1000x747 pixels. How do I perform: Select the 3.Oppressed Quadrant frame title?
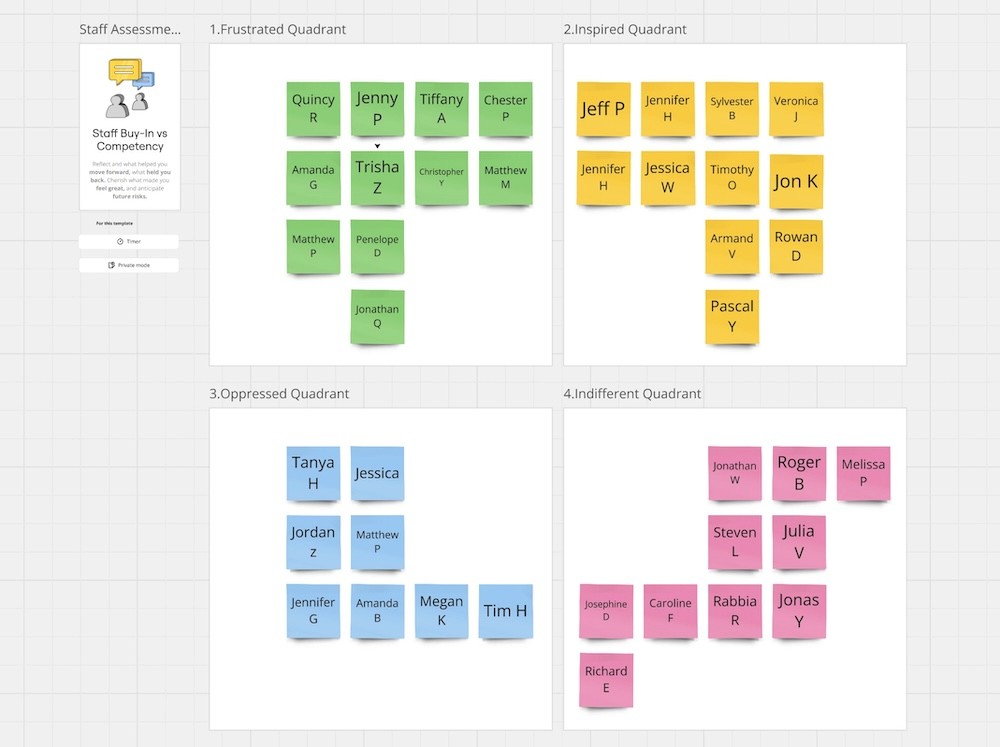click(x=279, y=394)
